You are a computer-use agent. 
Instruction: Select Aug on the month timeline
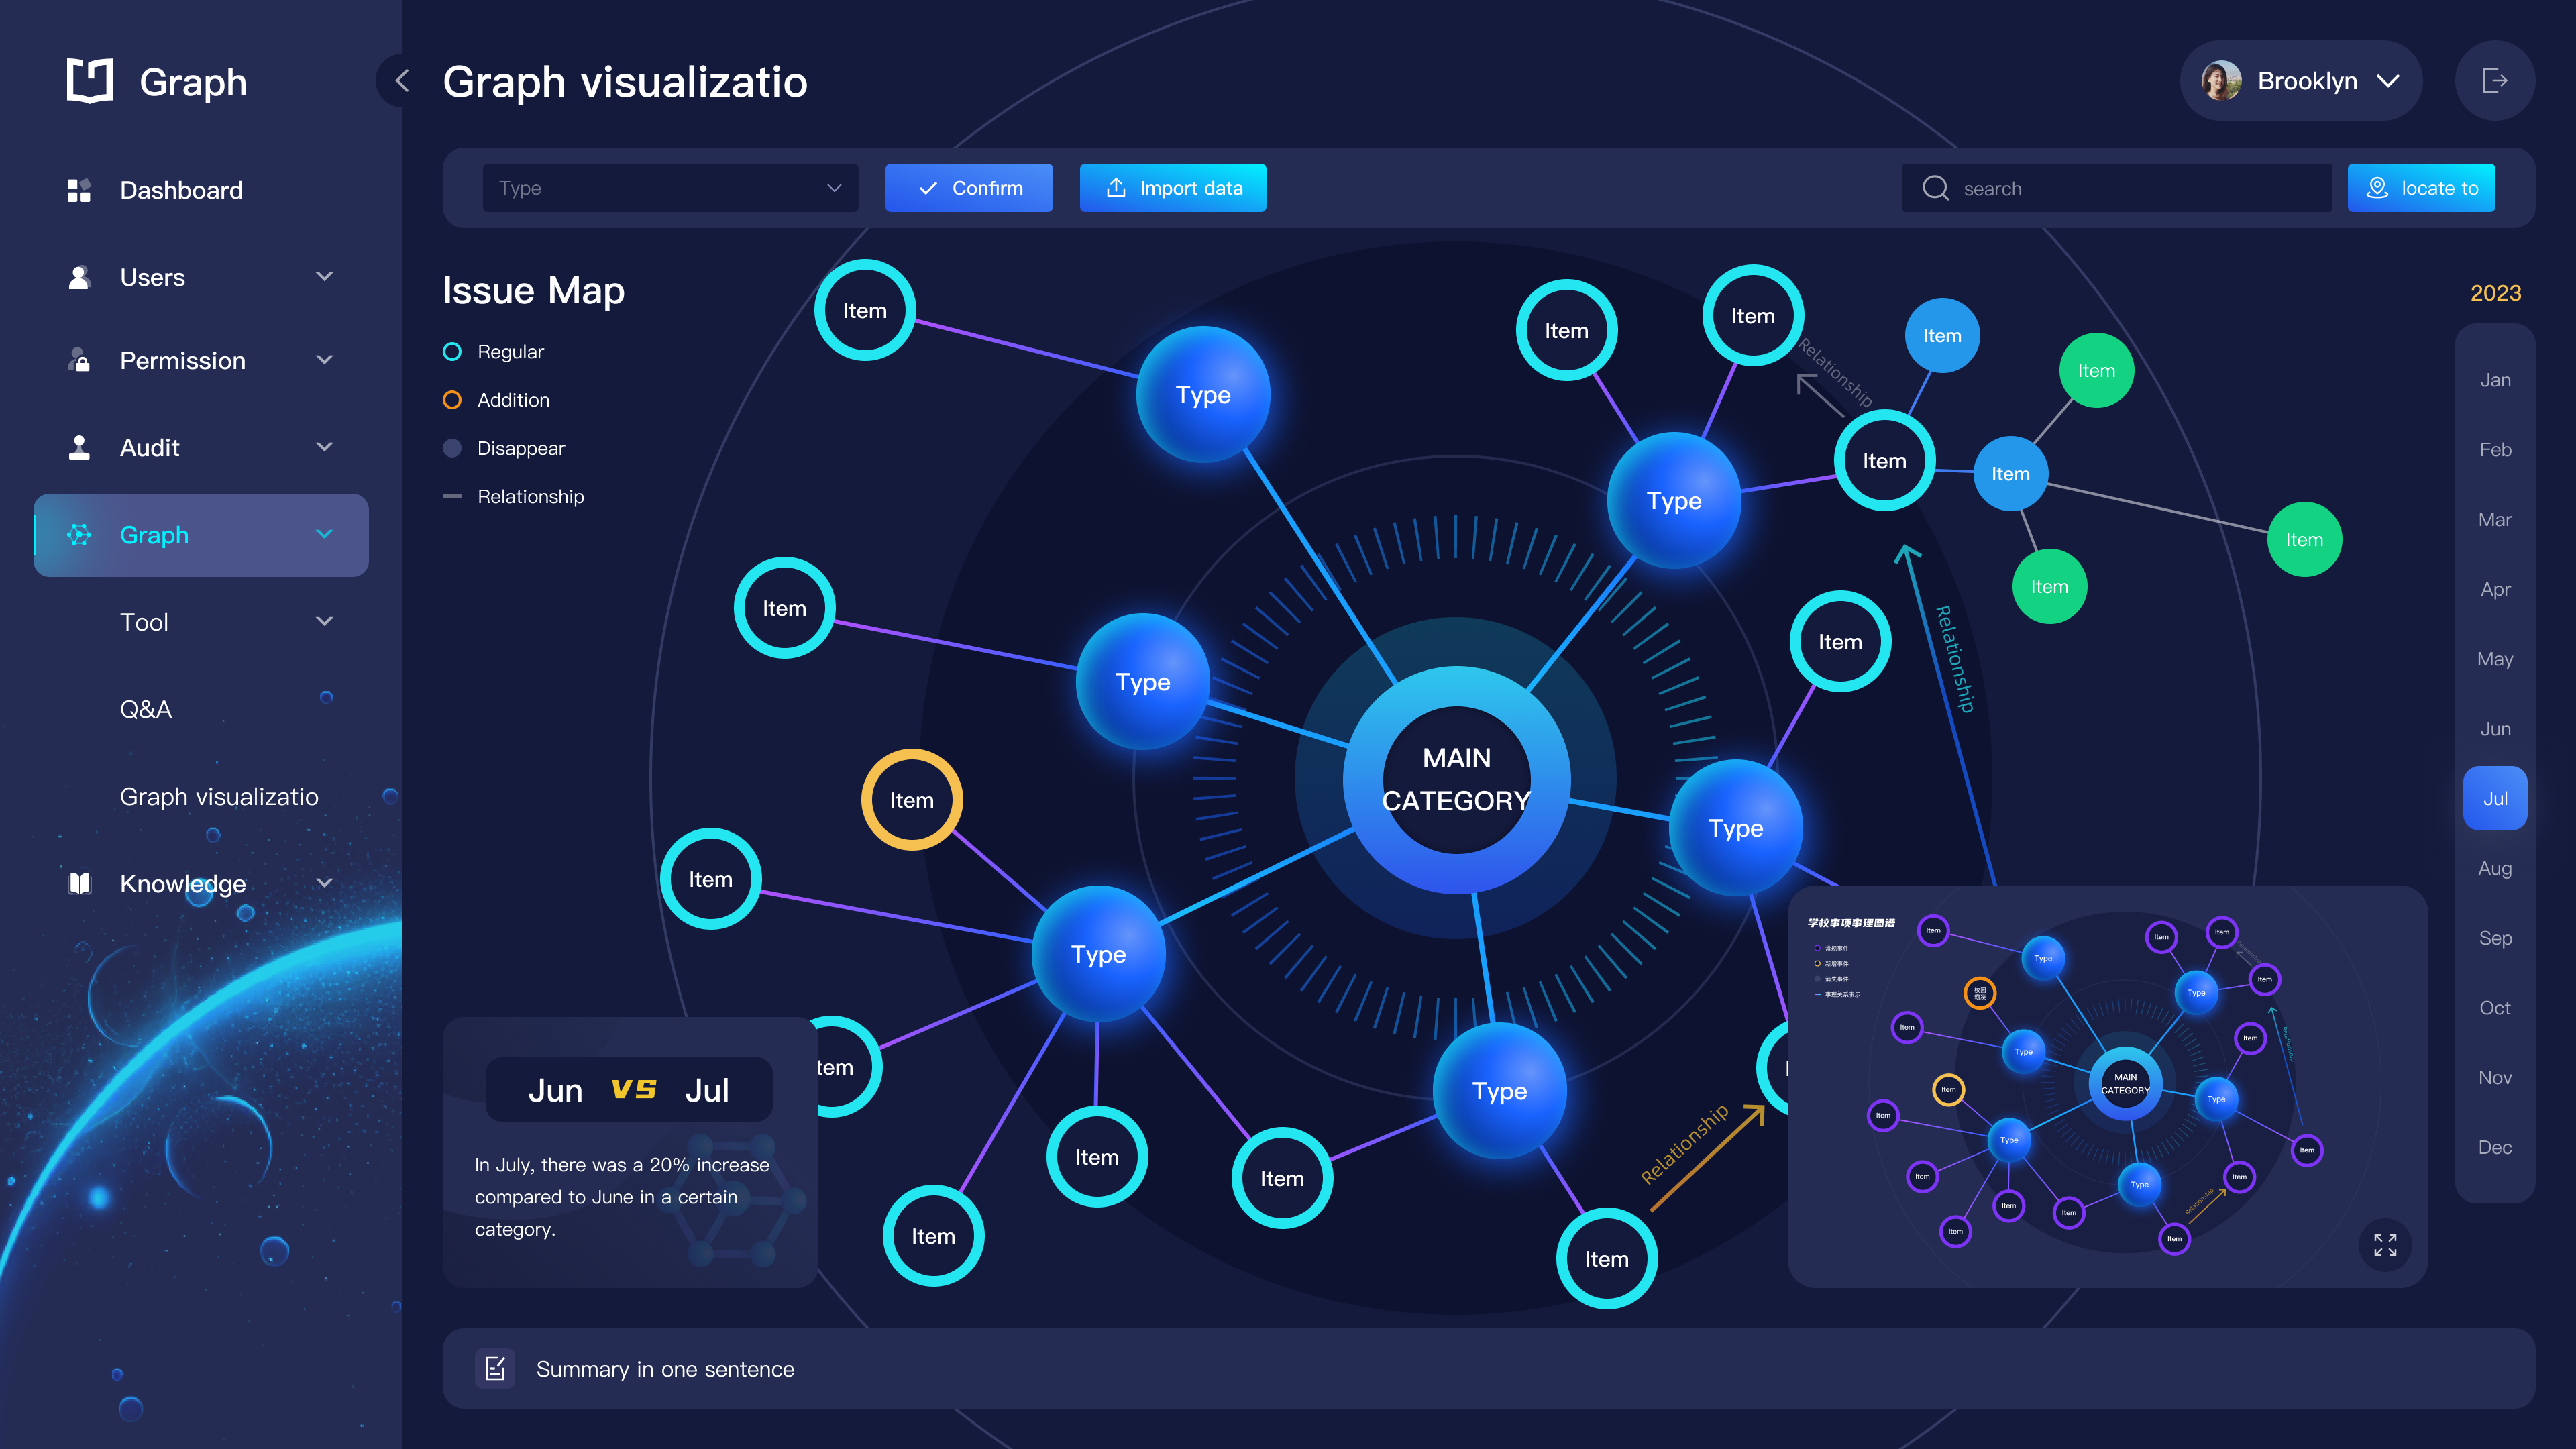click(2494, 868)
